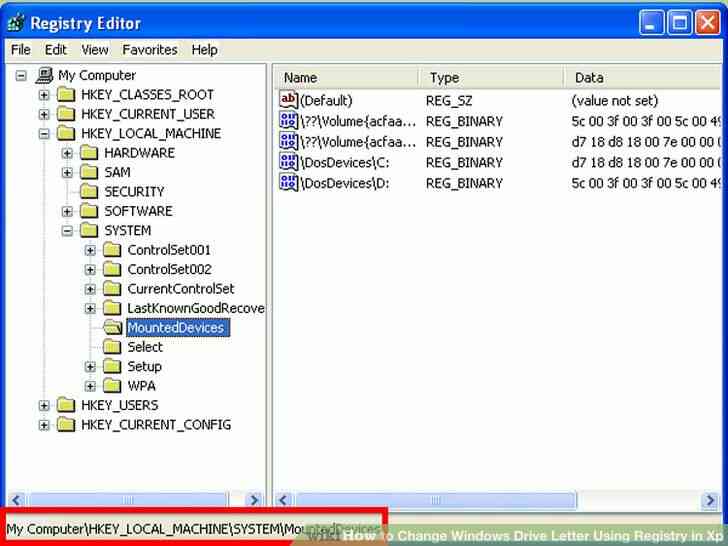Viewport: 728px width, 546px height.
Task: Click left arrow of tree pane scrollbar
Action: click(16, 500)
